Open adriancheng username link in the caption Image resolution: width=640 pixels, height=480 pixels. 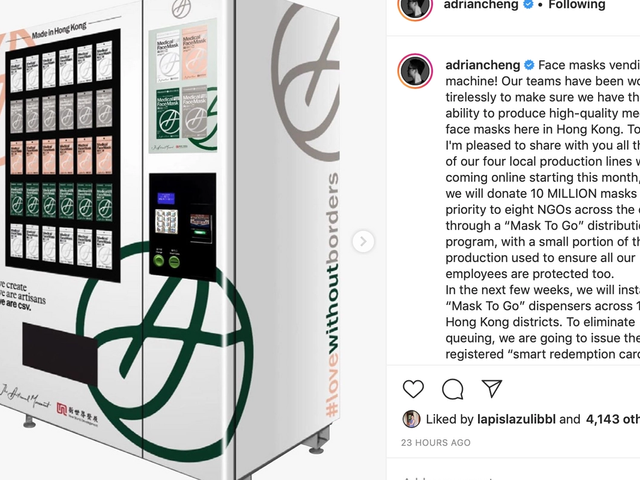click(x=483, y=65)
